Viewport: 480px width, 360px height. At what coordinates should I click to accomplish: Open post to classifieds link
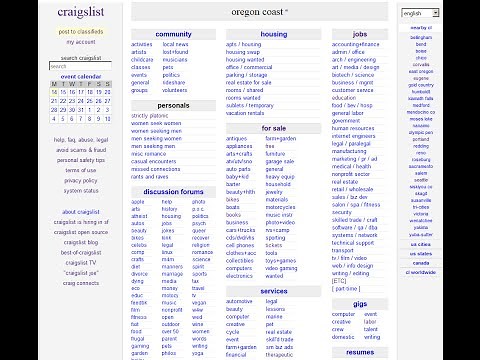[81, 32]
